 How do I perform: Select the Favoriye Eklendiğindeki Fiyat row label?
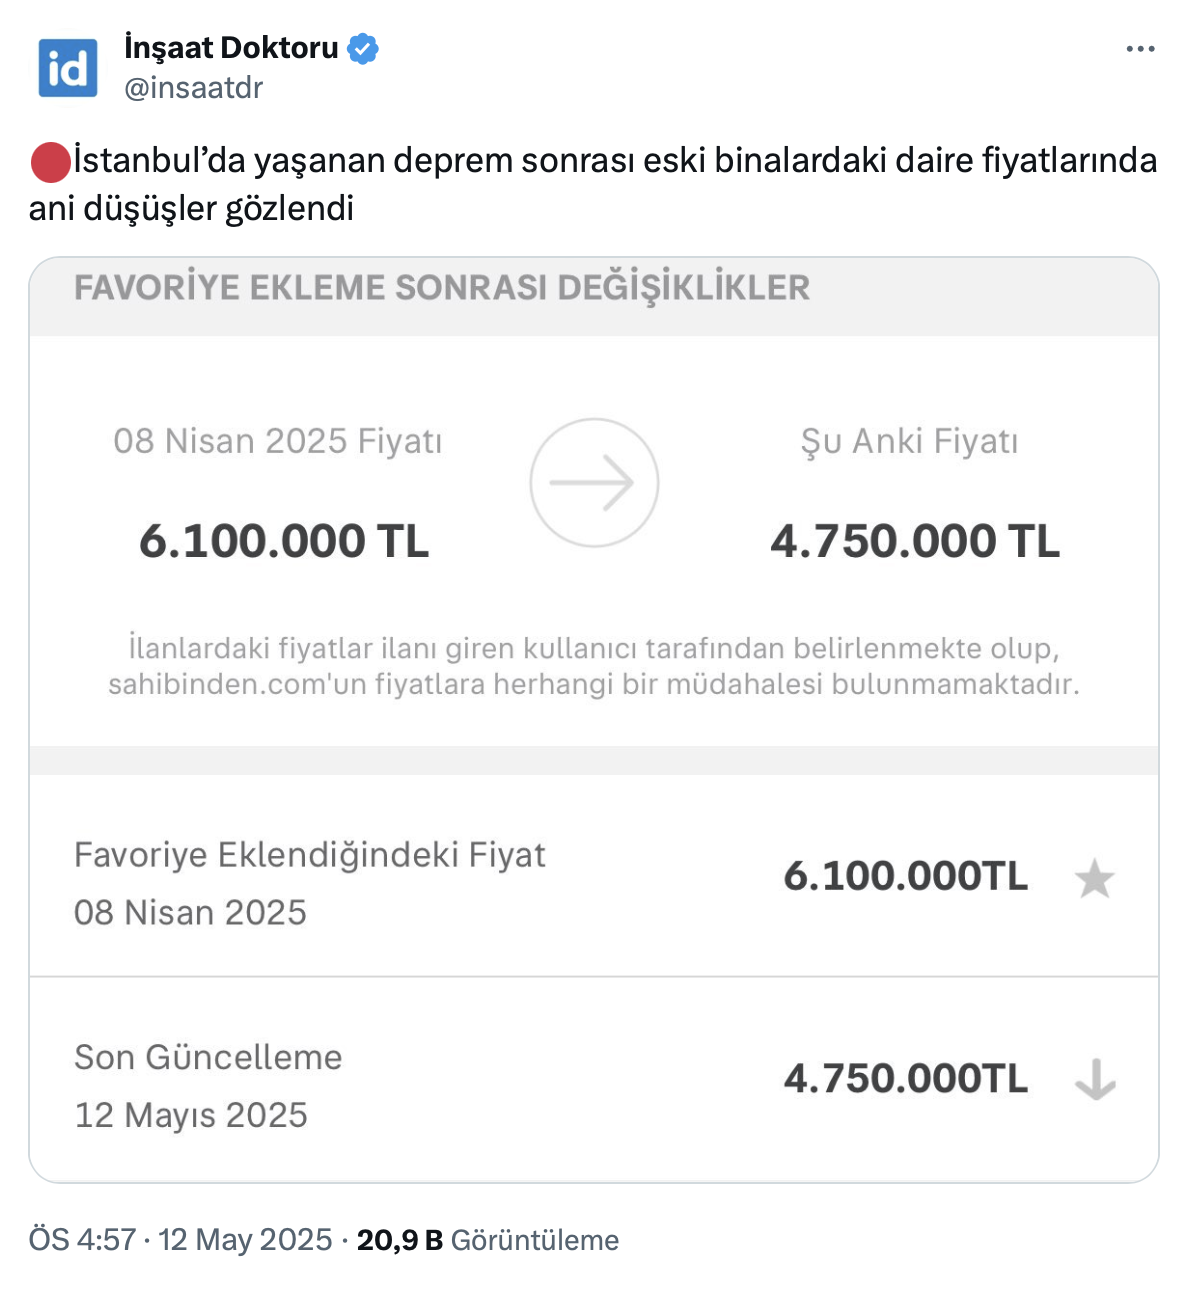tap(310, 855)
